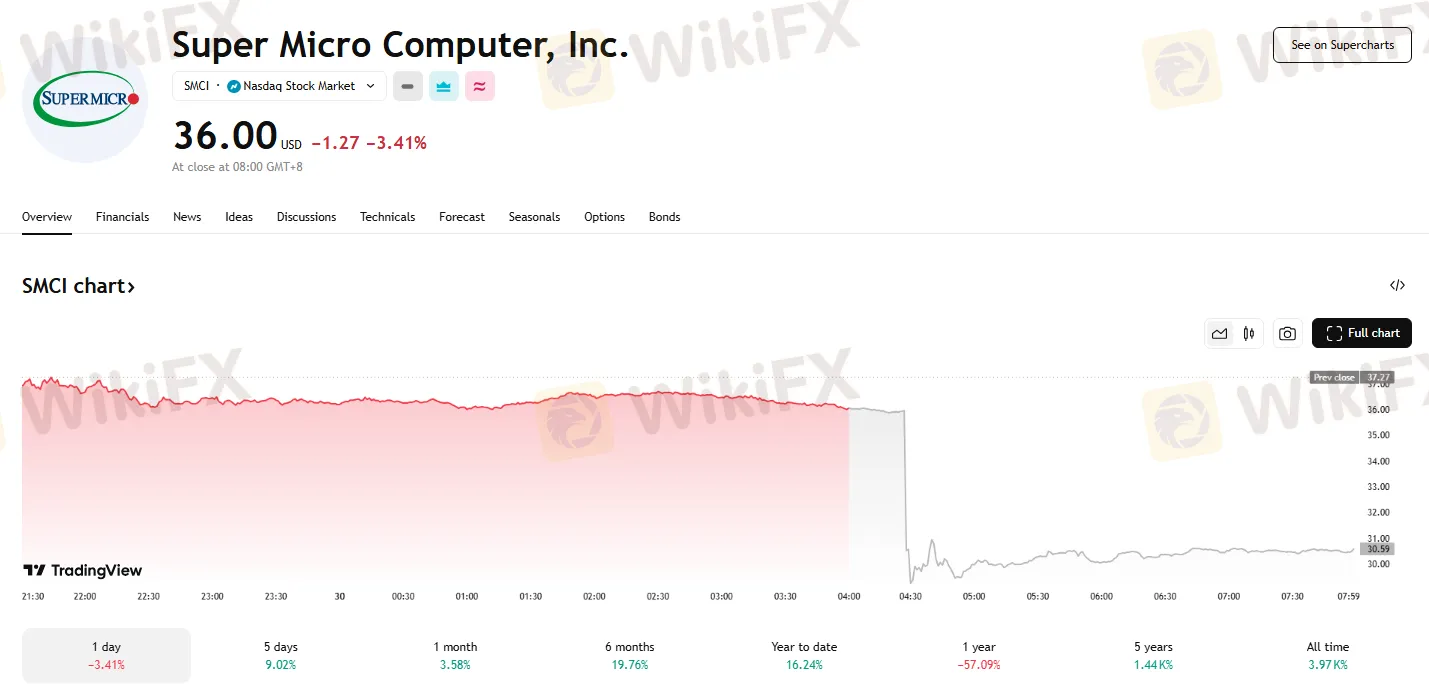Open the Financials tab
This screenshot has width=1429, height=699.
coord(122,217)
